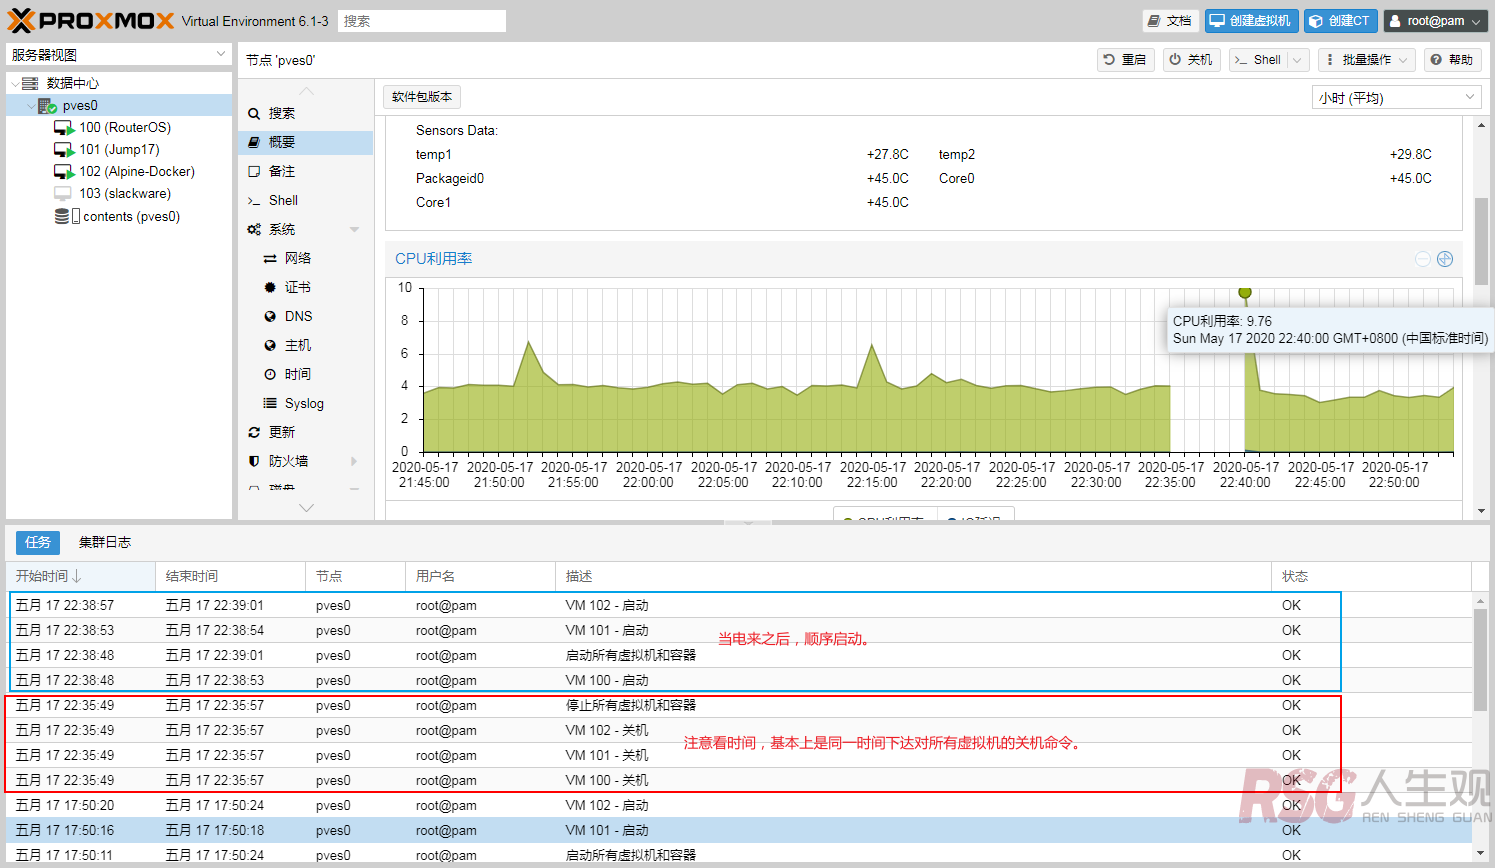Click the 重启 reboot button
This screenshot has width=1495, height=868.
1125,60
